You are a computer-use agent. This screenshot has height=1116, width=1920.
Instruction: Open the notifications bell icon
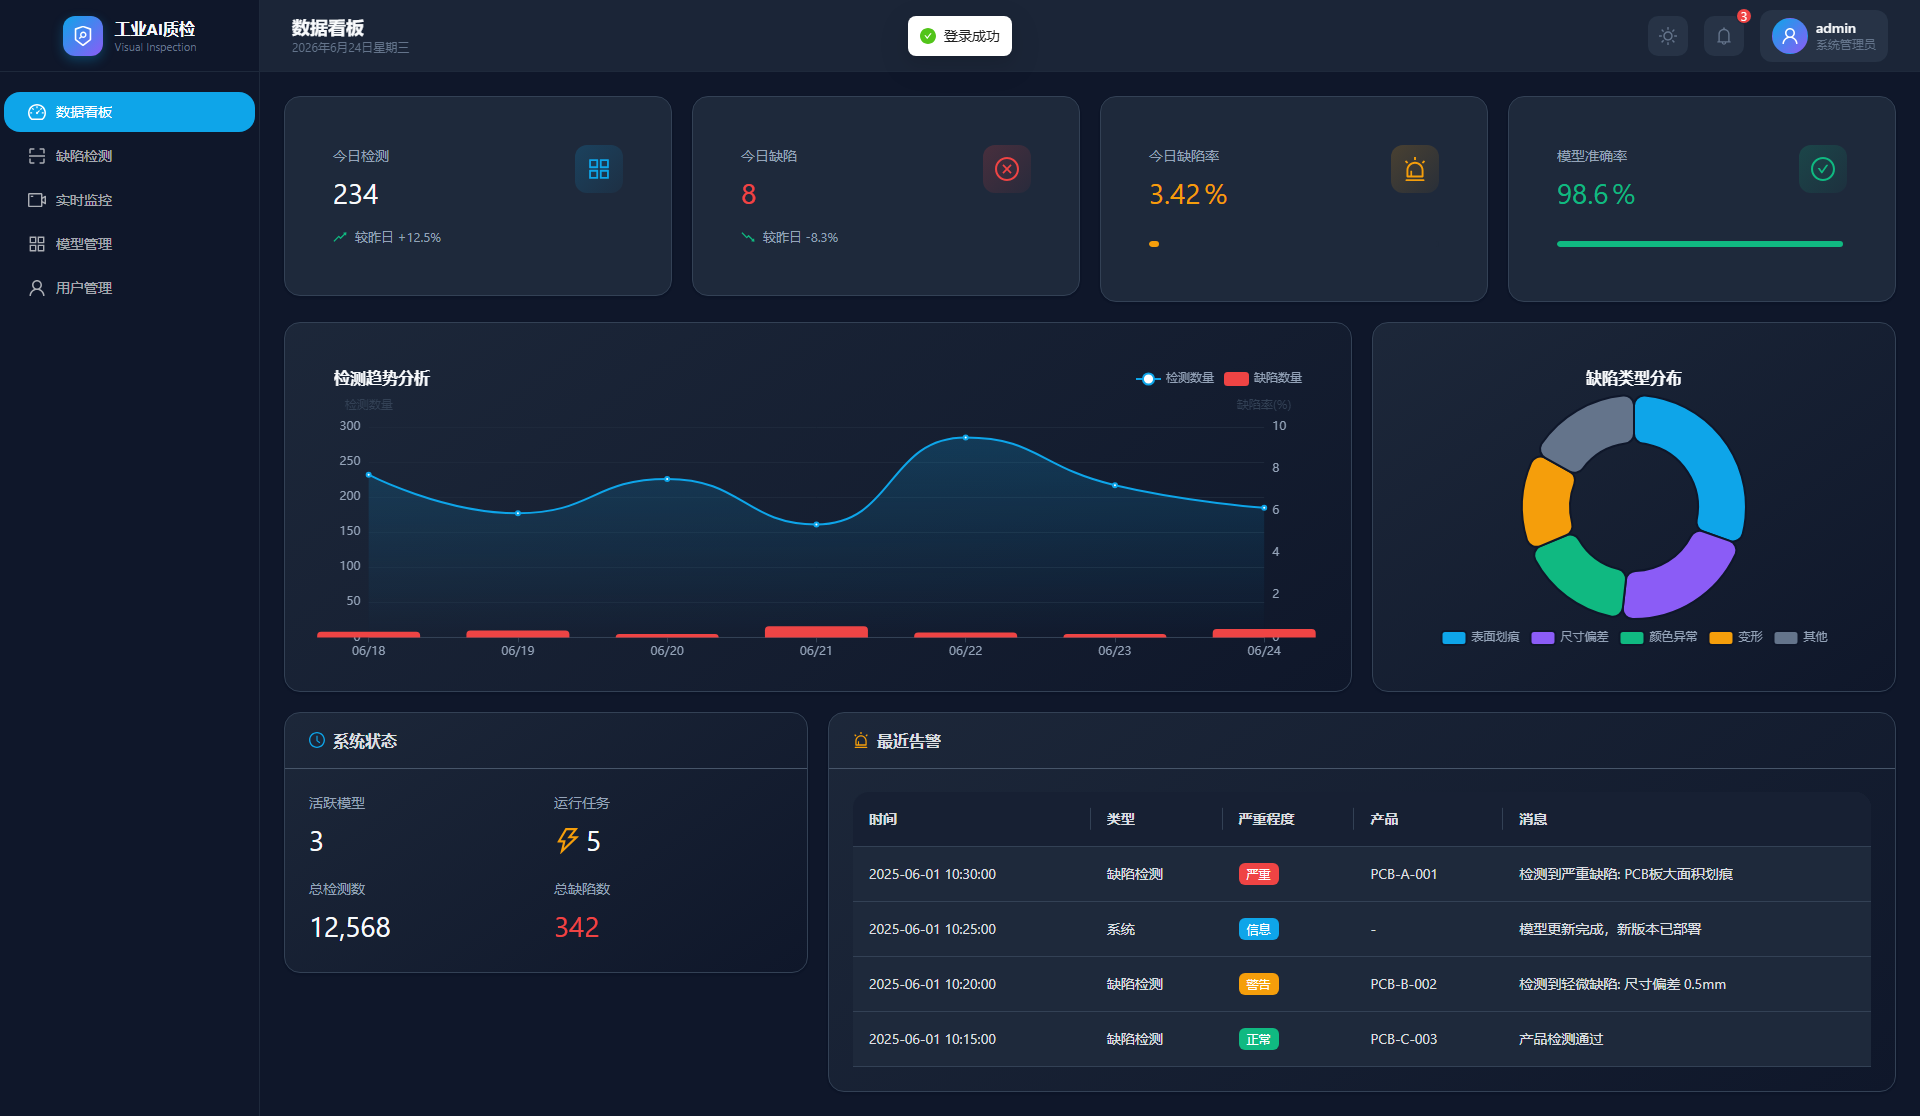point(1723,36)
